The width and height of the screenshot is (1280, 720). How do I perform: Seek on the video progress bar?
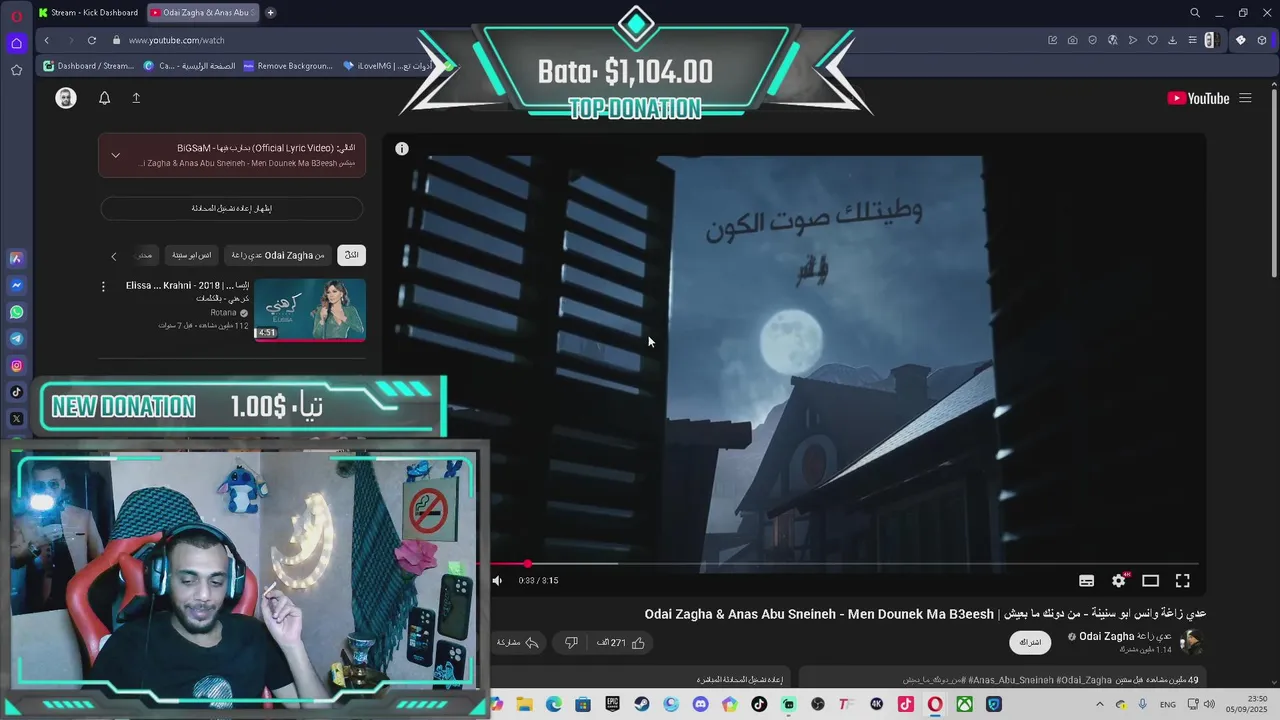840,564
